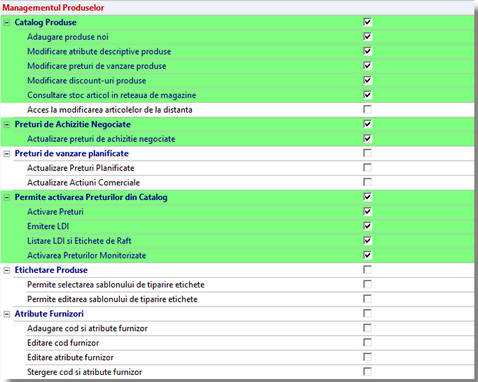
Task: Collapse the Atribute Furnizori group
Action: (x=7, y=314)
